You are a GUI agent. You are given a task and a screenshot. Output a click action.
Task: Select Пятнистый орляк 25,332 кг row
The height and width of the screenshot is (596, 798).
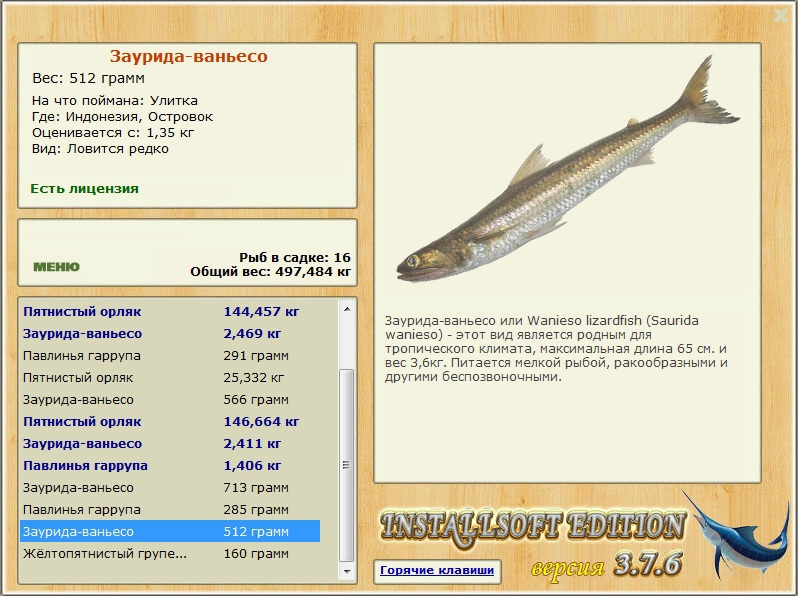point(170,378)
